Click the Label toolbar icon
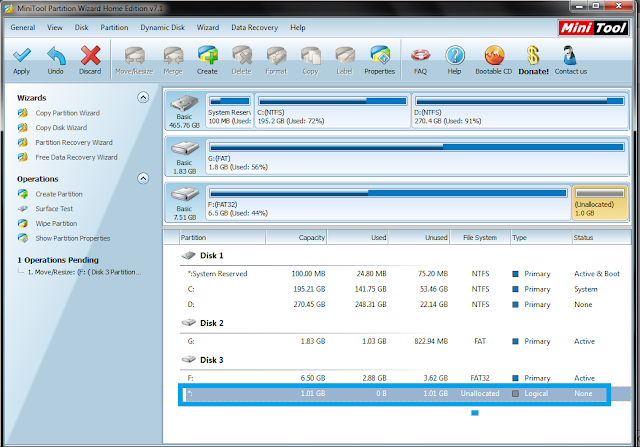This screenshot has height=447, width=640. [x=344, y=55]
